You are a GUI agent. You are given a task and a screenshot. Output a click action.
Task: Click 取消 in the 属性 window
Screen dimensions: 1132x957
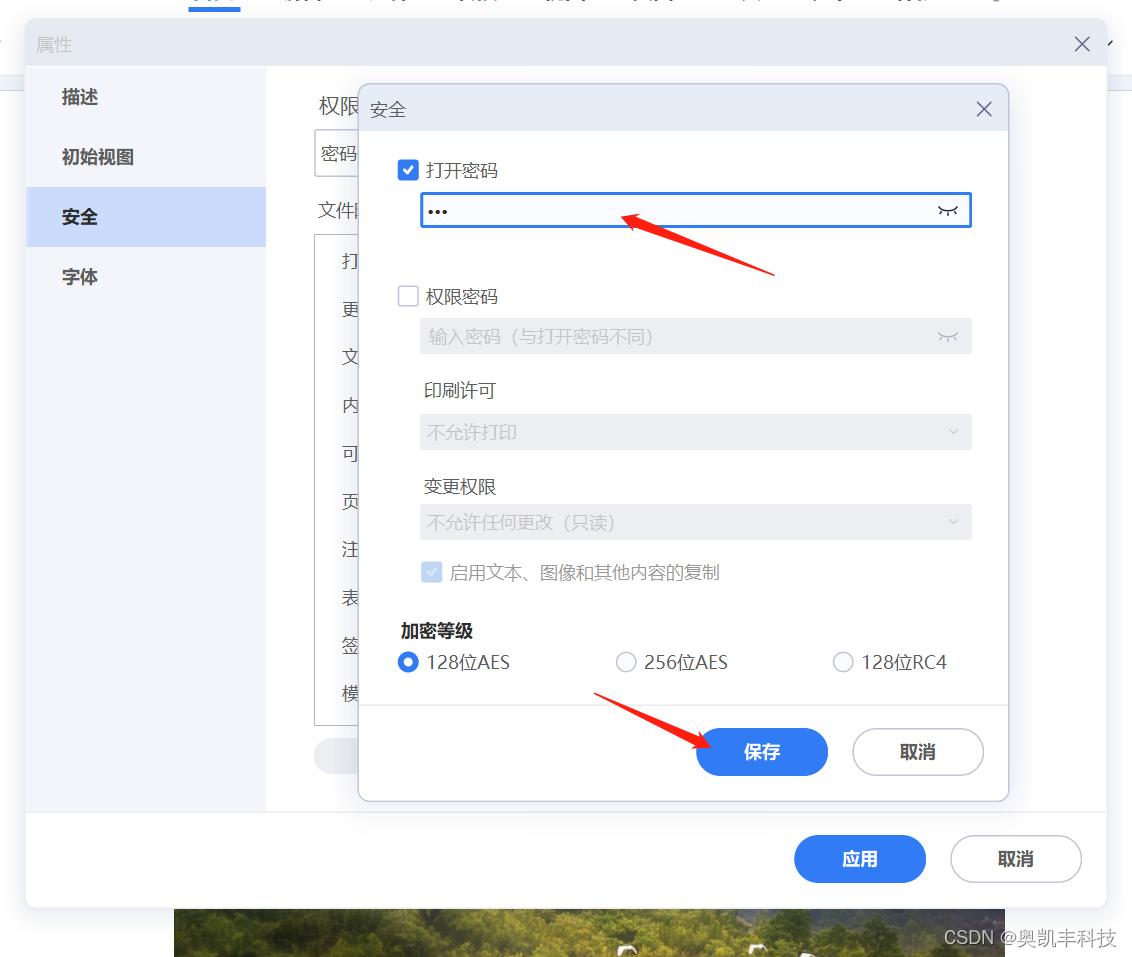pyautogui.click(x=1016, y=859)
